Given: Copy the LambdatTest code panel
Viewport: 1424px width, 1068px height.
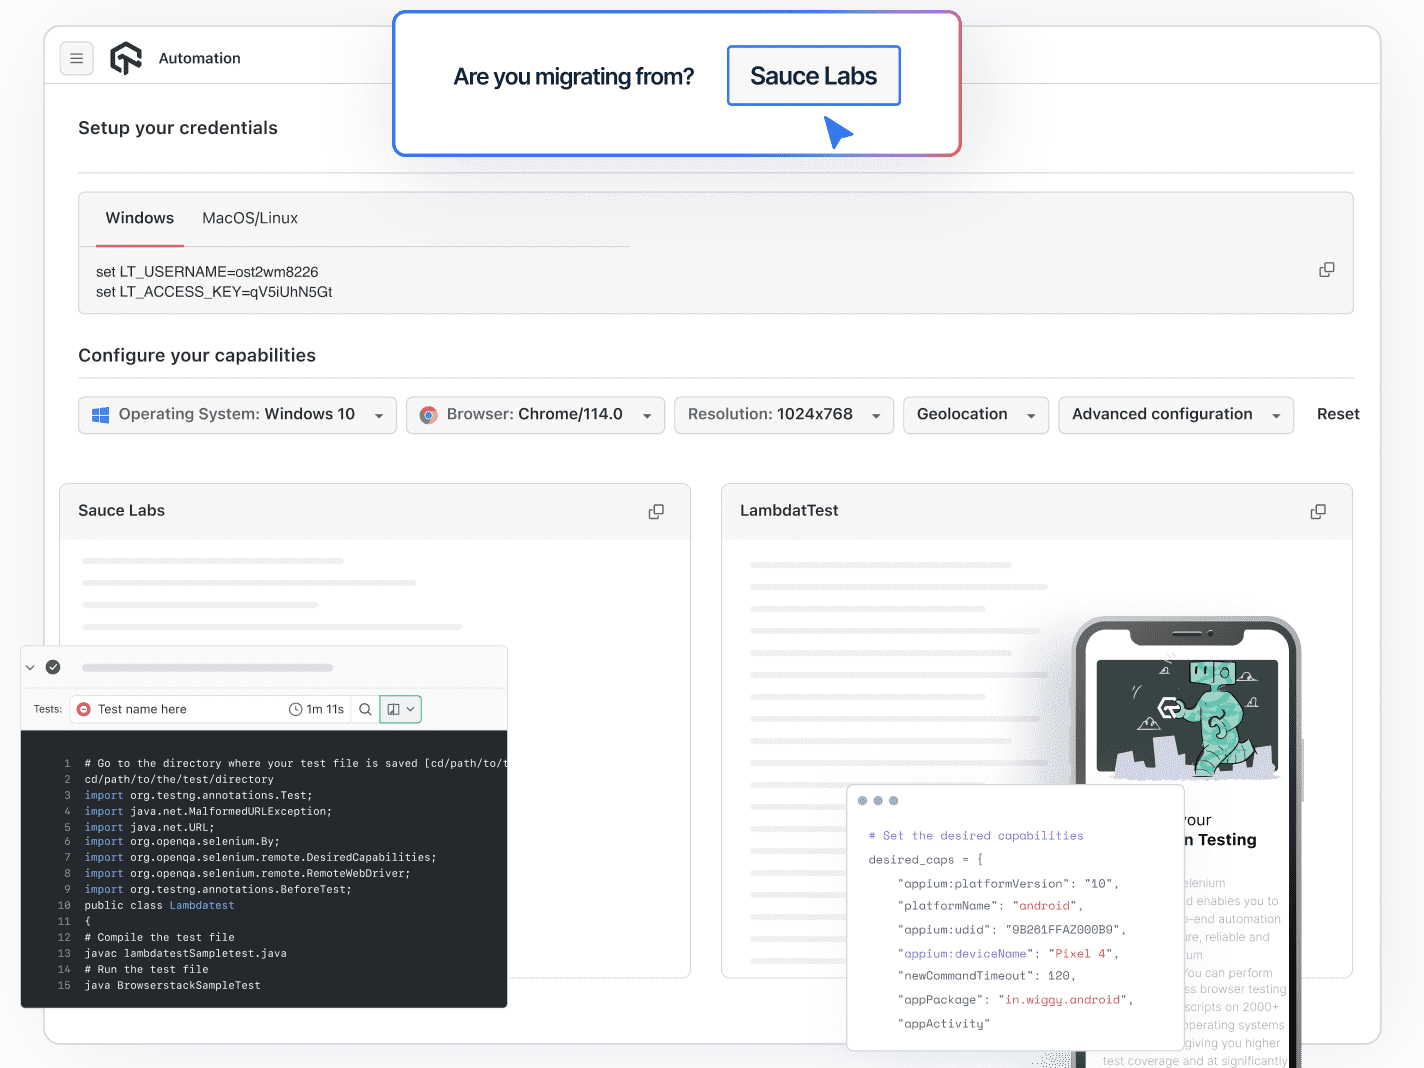Looking at the screenshot, I should point(1318,512).
